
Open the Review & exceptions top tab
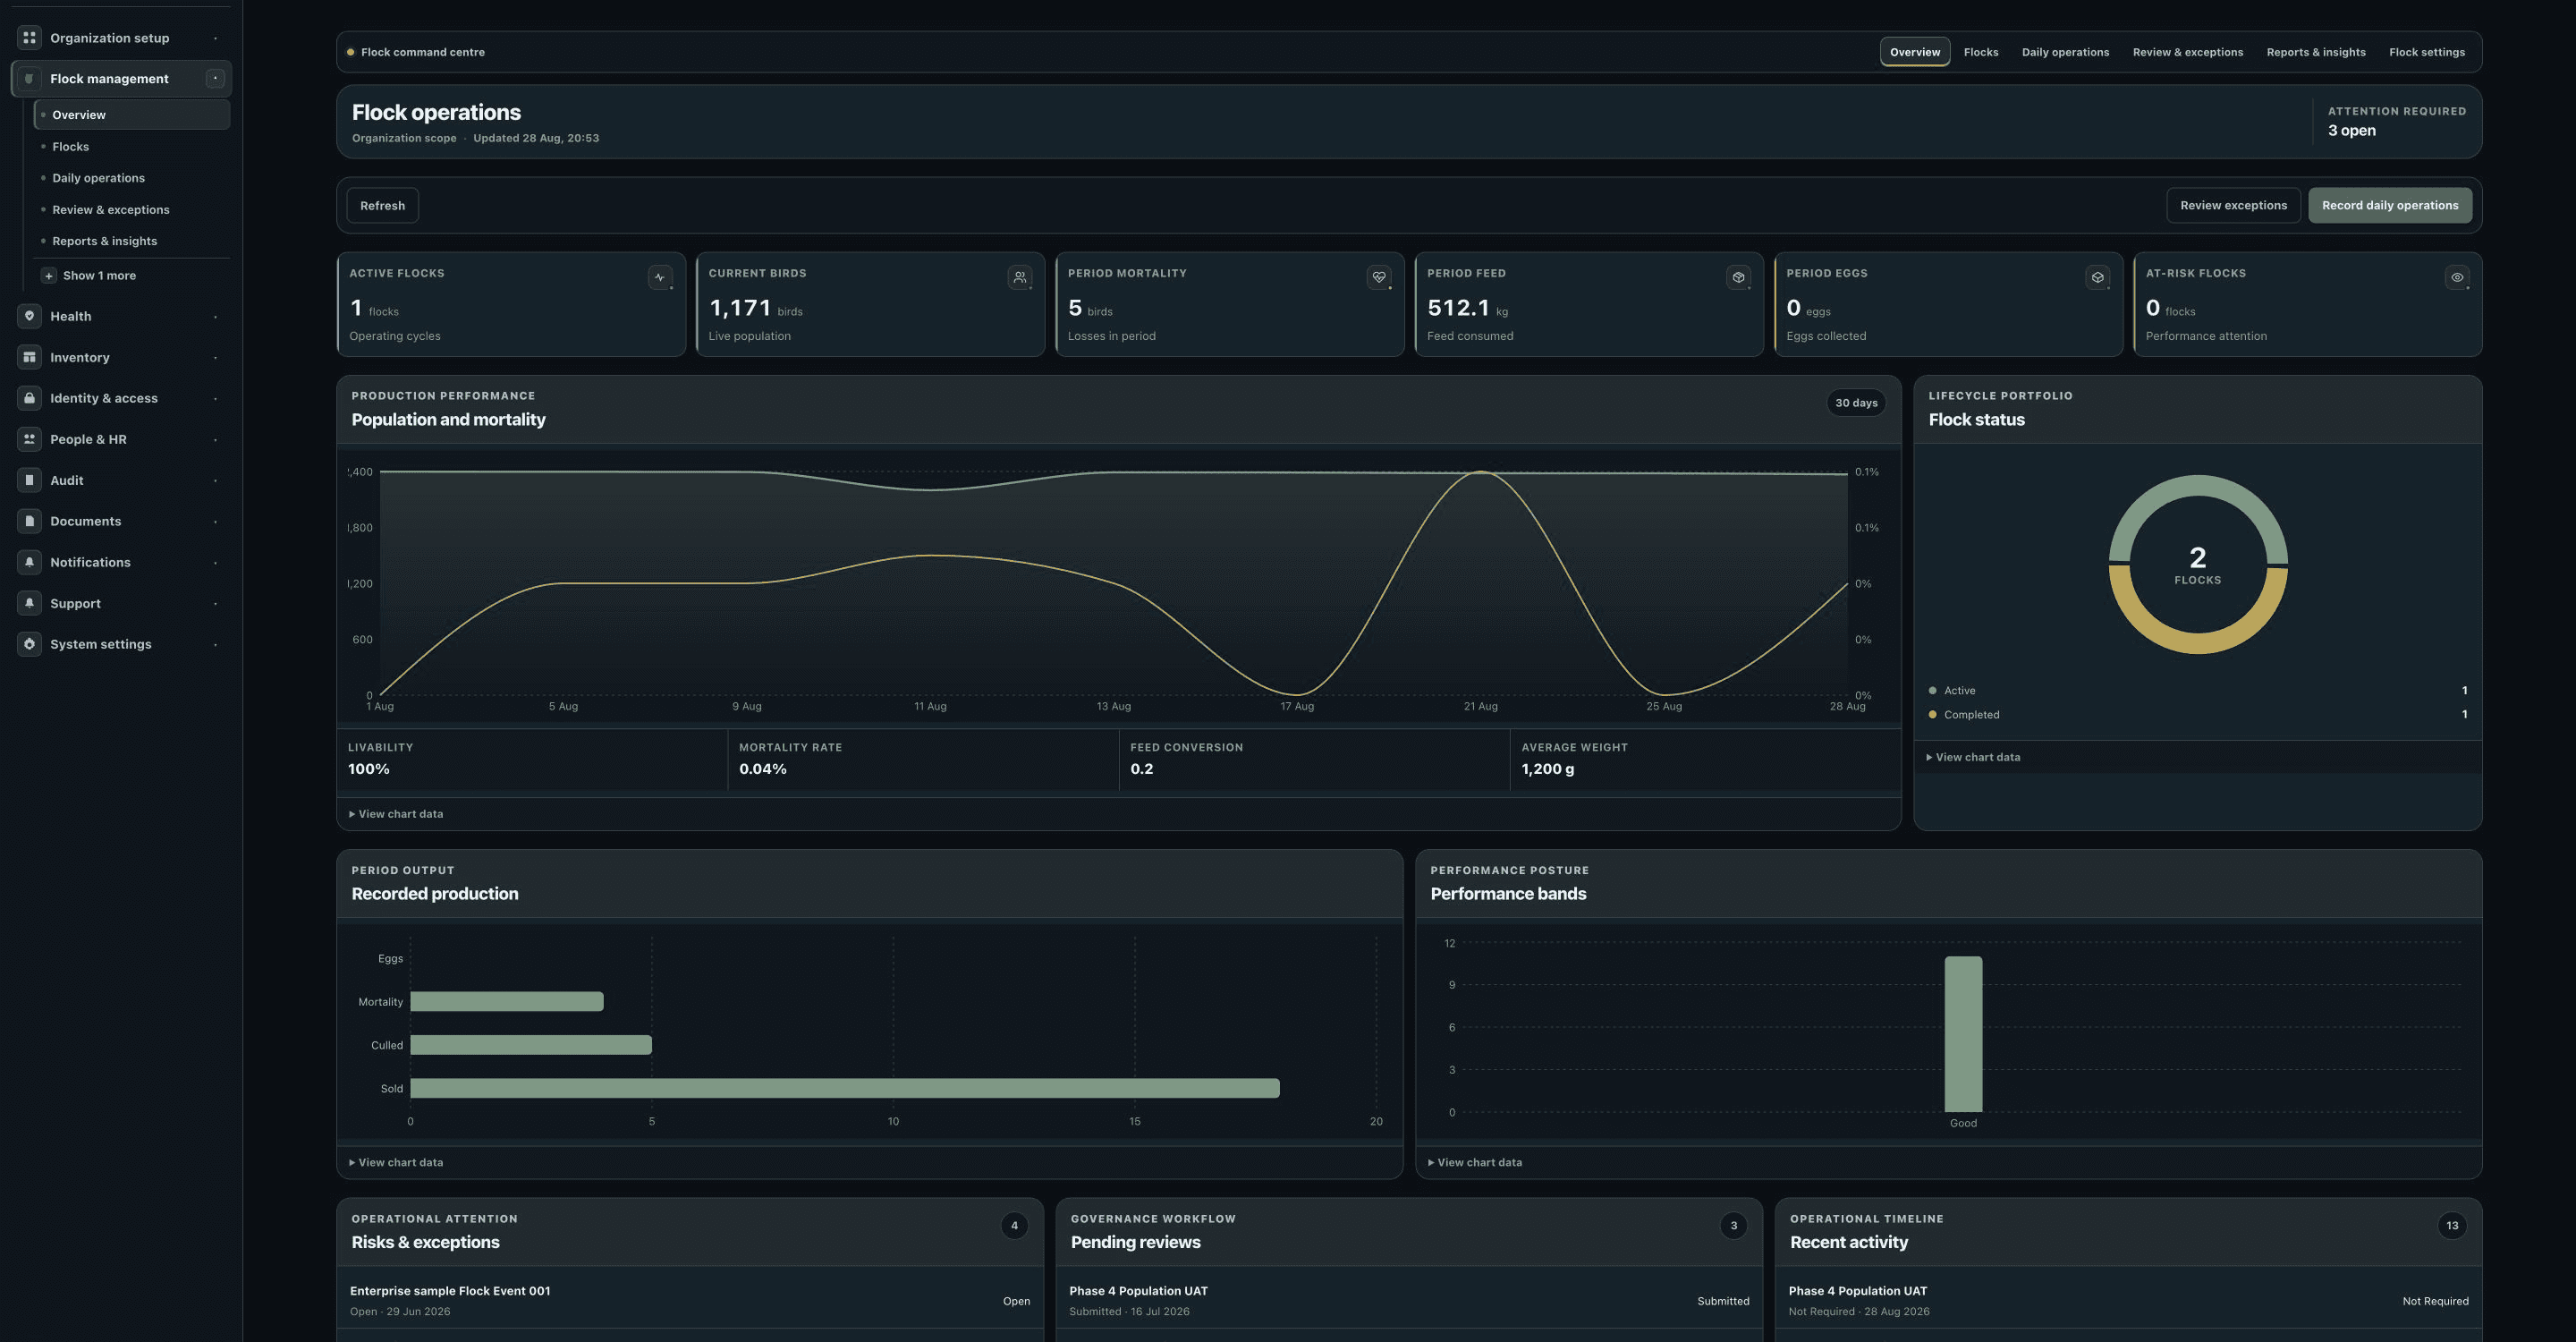tap(2187, 52)
